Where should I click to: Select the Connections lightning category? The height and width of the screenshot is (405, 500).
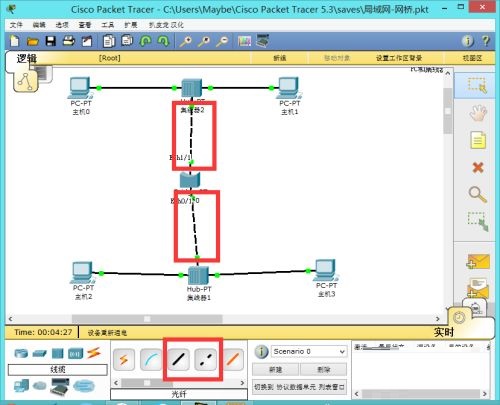click(94, 353)
